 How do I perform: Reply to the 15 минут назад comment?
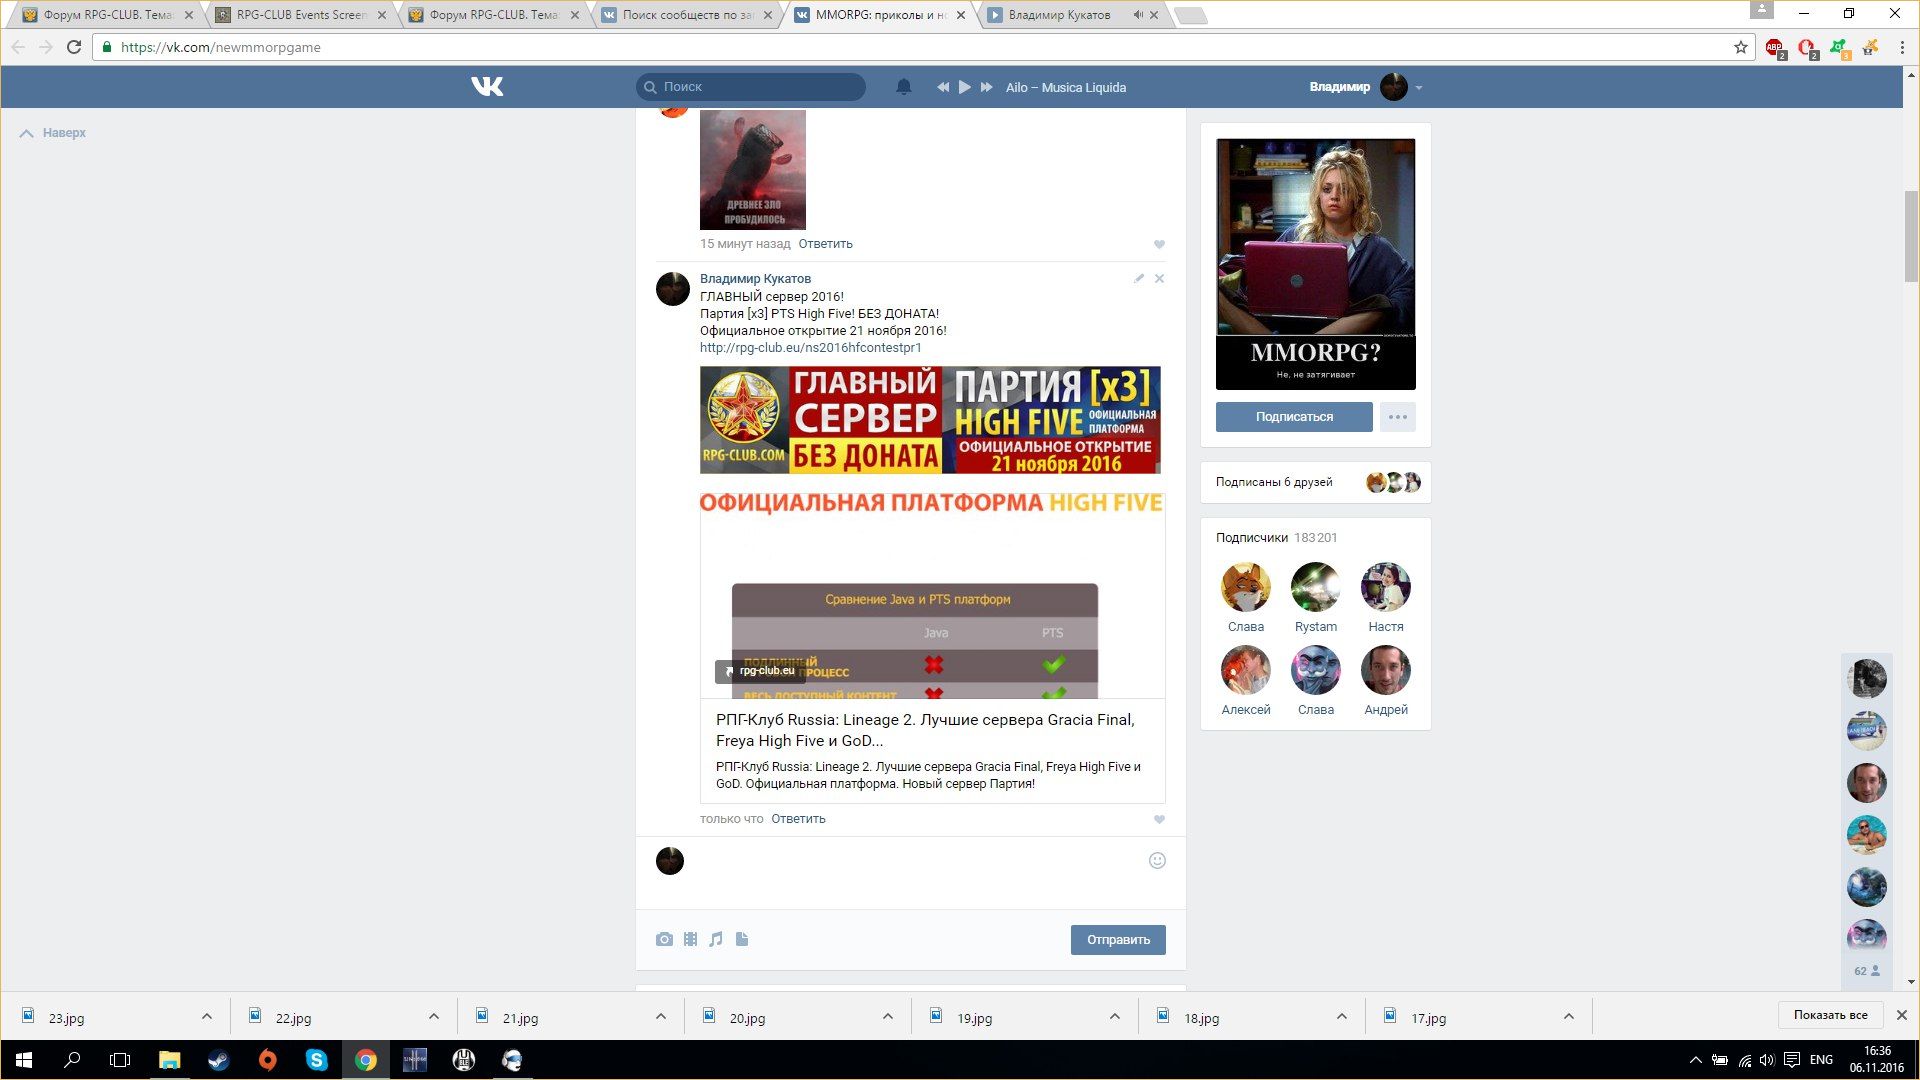(825, 244)
